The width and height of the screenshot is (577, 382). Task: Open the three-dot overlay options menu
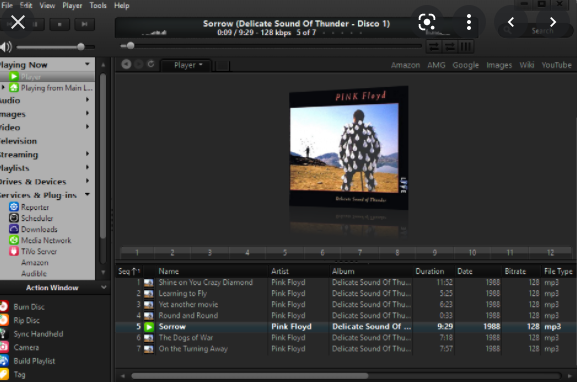pyautogui.click(x=468, y=22)
